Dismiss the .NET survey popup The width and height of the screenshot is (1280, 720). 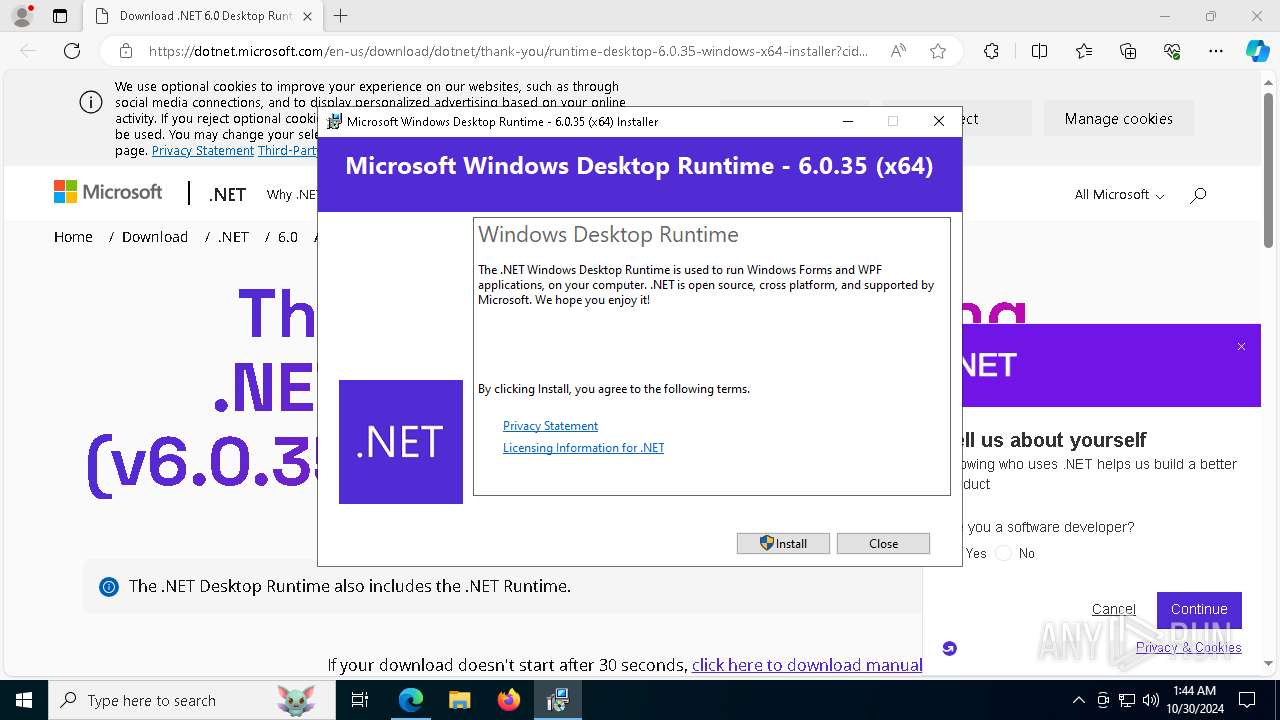tap(1241, 347)
